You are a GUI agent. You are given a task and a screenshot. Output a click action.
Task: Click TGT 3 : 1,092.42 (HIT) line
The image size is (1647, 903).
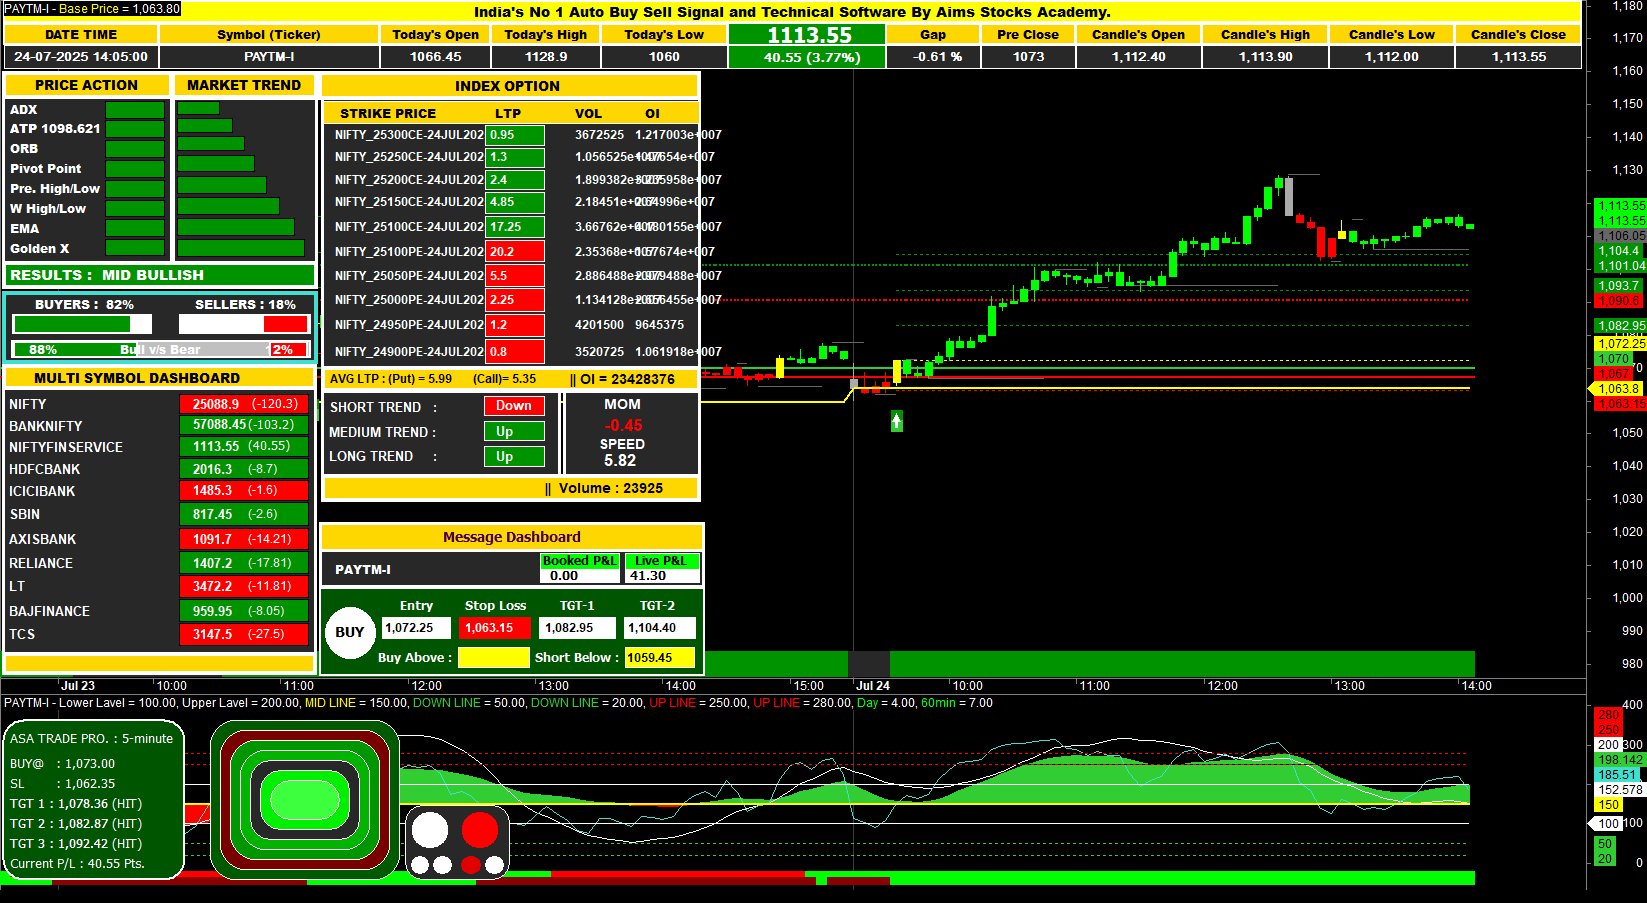pos(76,844)
